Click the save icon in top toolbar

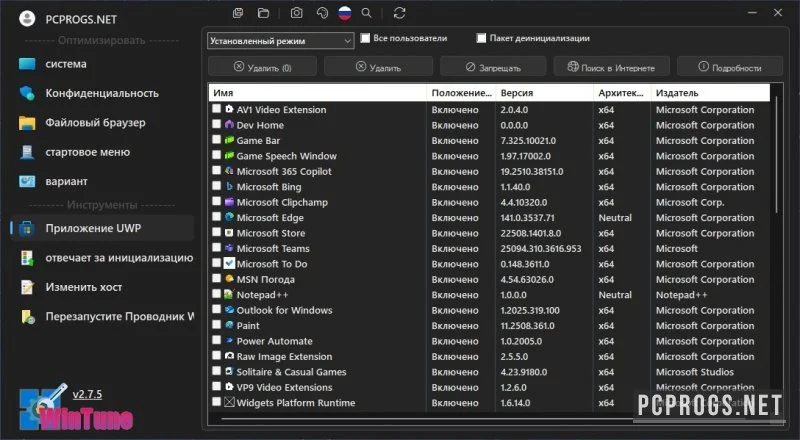(238, 13)
